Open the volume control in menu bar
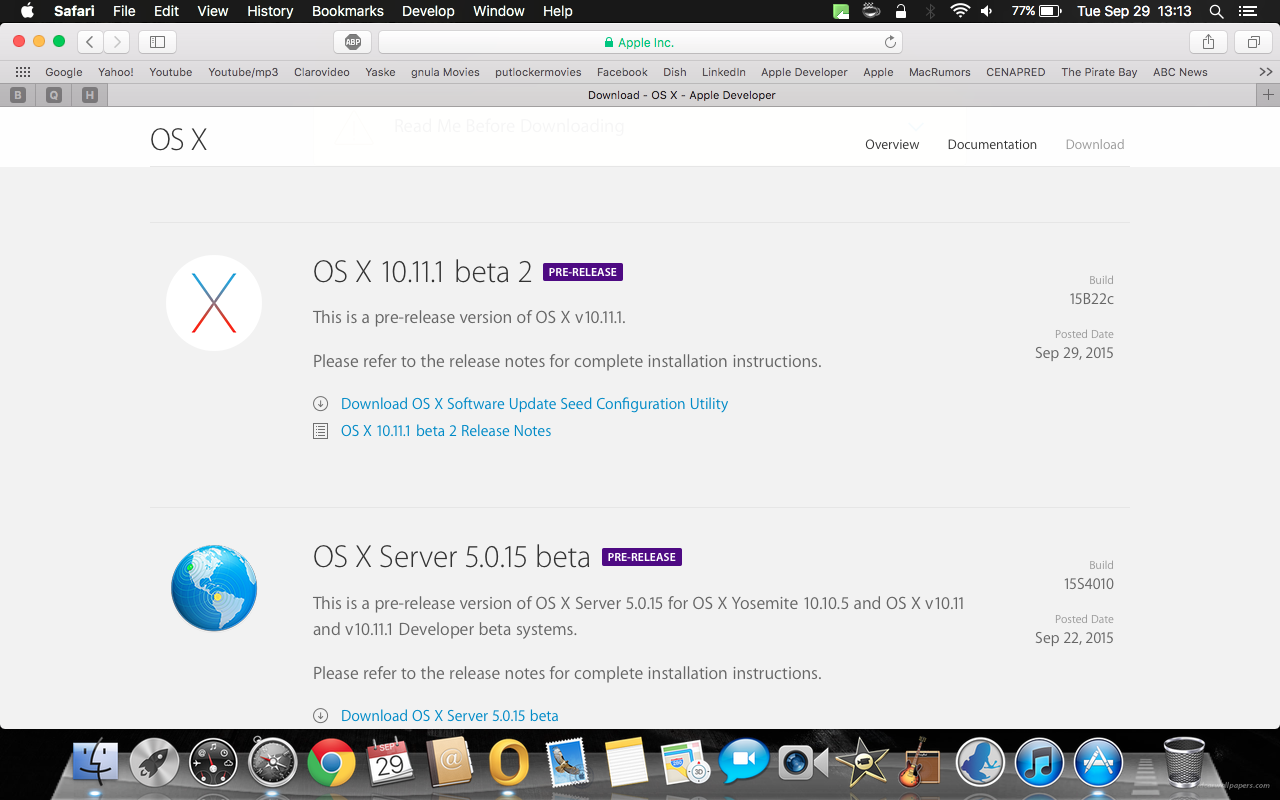The height and width of the screenshot is (800, 1280). pos(987,11)
